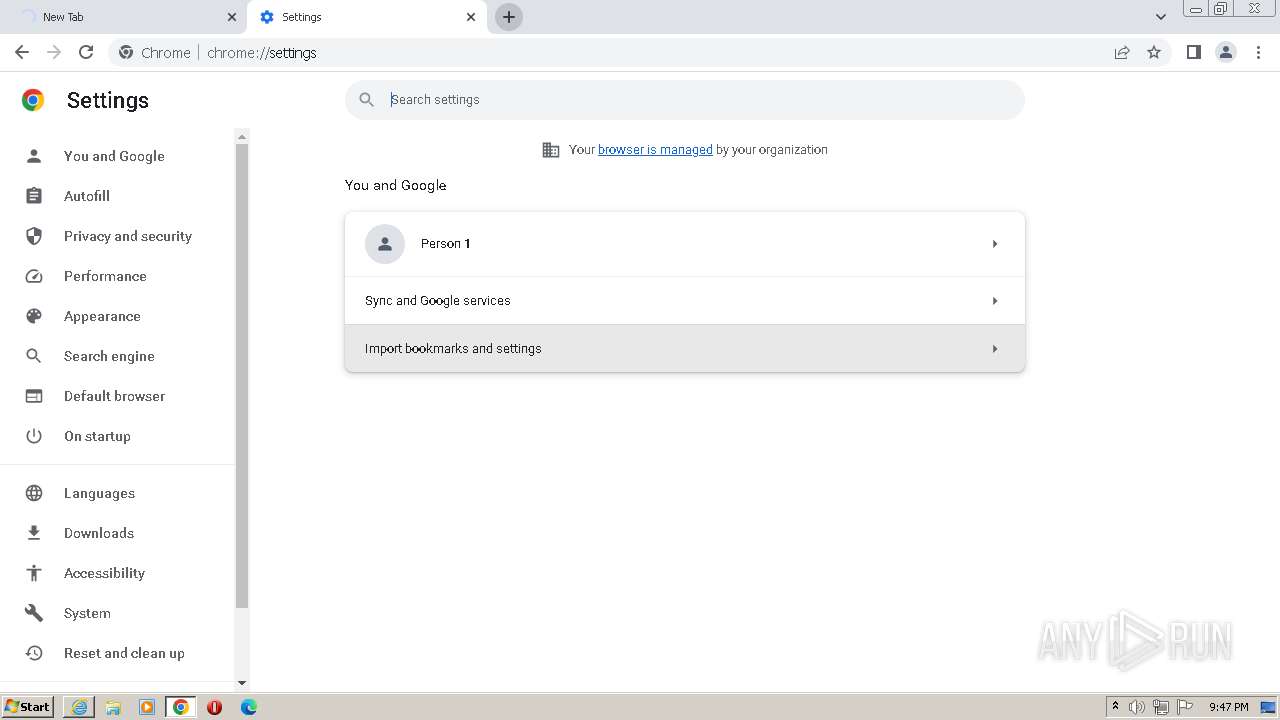Open Import bookmarks and settings

pyautogui.click(x=685, y=349)
